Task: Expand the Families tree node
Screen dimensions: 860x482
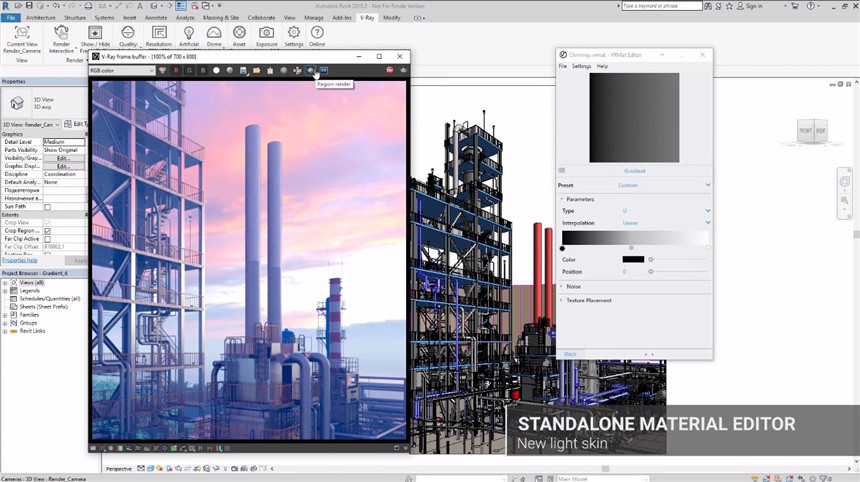Action: [x=6, y=315]
